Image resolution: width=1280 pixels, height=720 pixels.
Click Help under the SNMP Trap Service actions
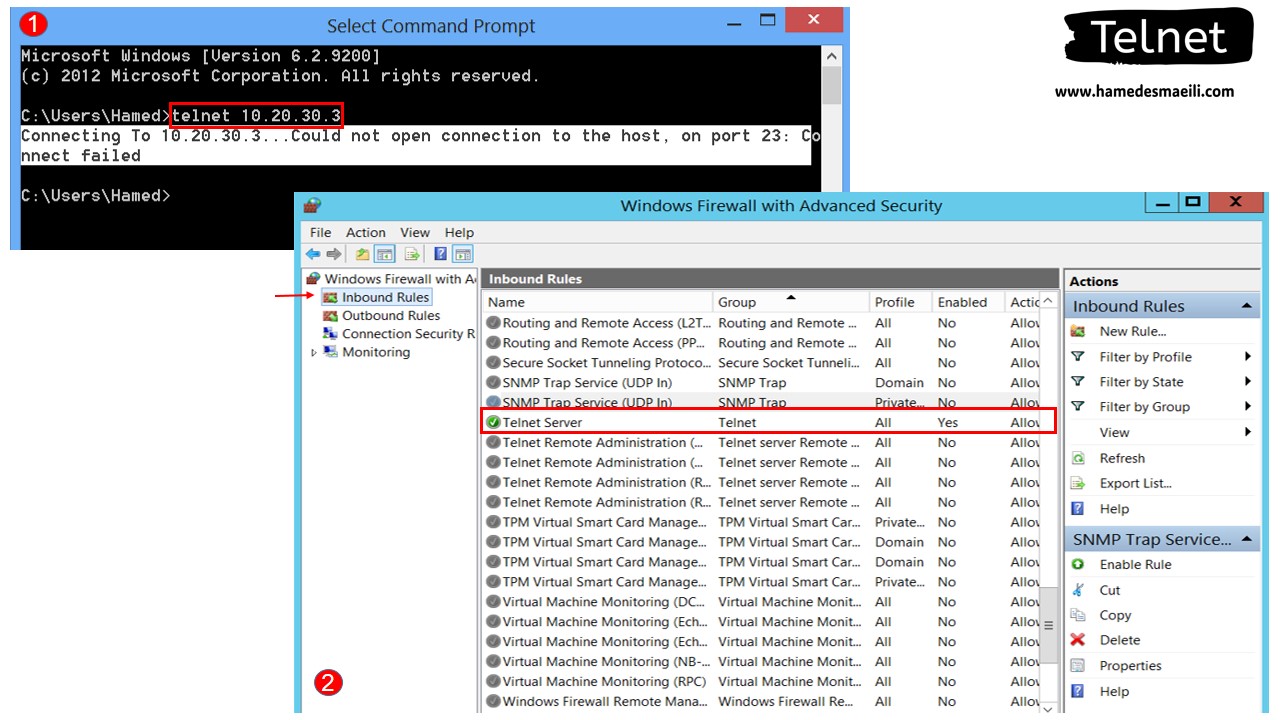[1114, 691]
